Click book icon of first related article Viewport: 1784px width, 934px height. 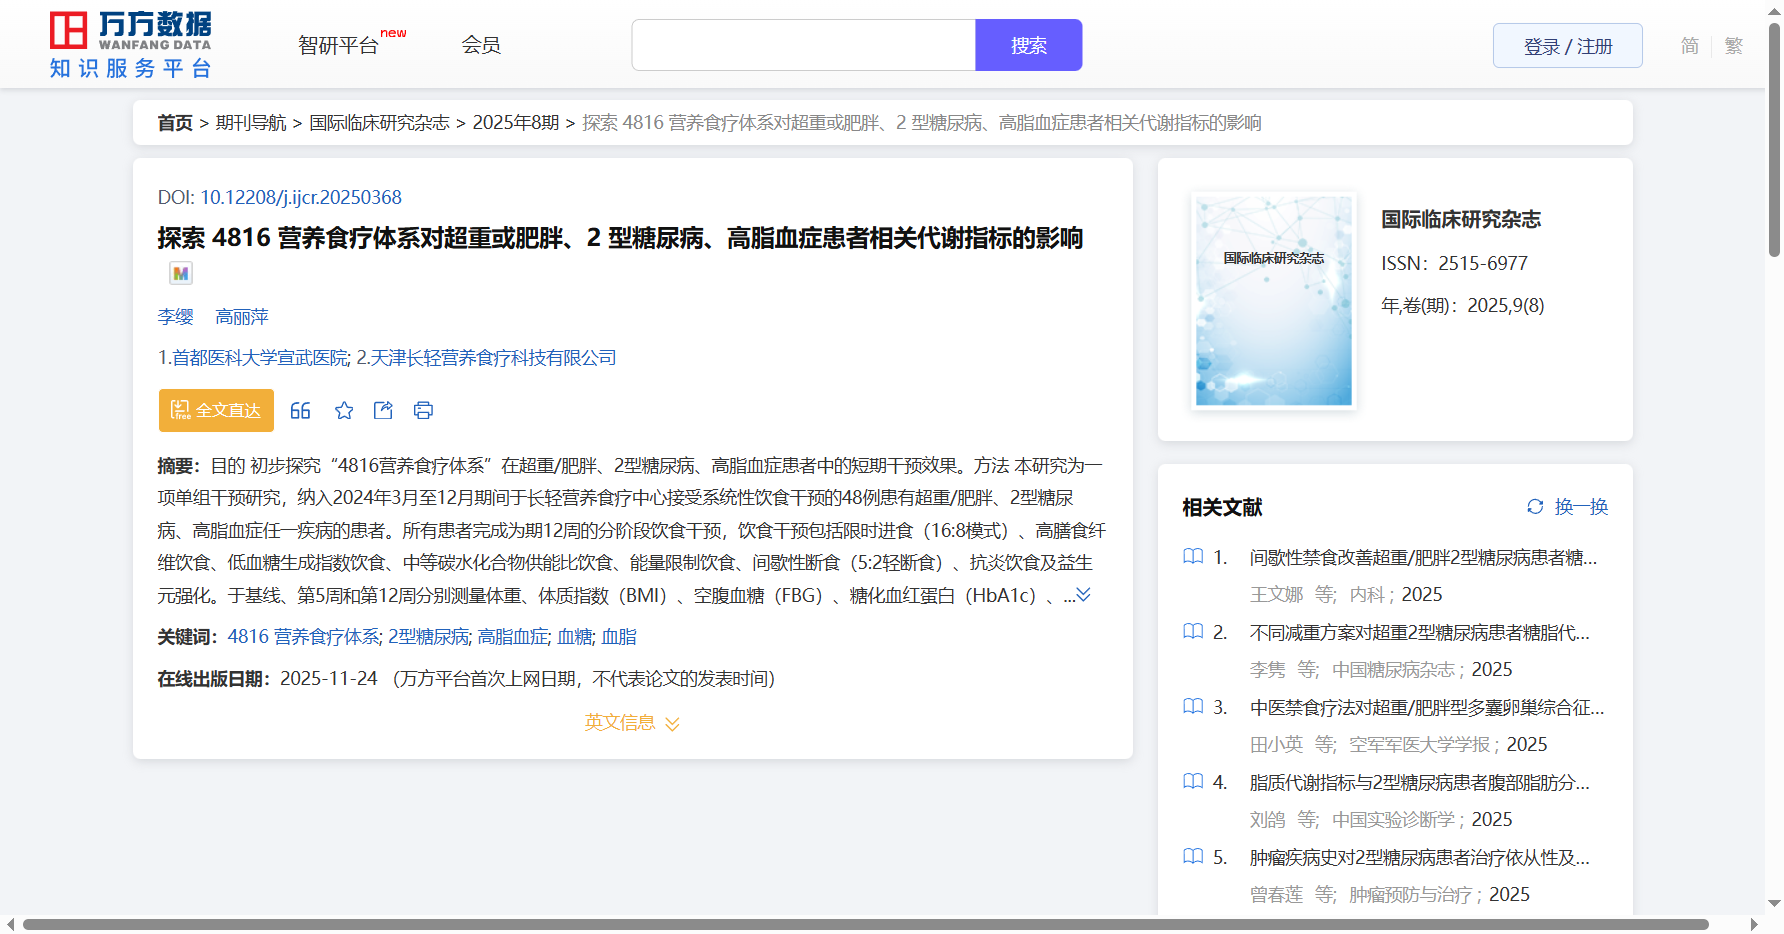coord(1193,557)
